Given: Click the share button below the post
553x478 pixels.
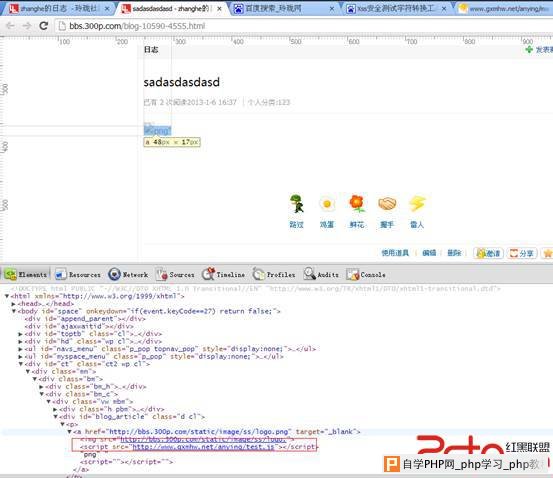Looking at the screenshot, I should pos(522,253).
